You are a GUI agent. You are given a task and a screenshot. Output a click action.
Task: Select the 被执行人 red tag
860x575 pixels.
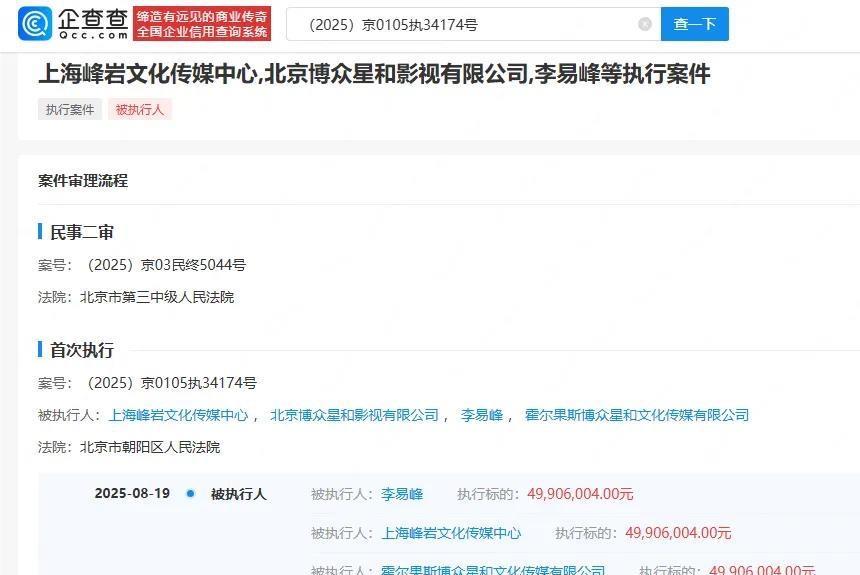139,110
